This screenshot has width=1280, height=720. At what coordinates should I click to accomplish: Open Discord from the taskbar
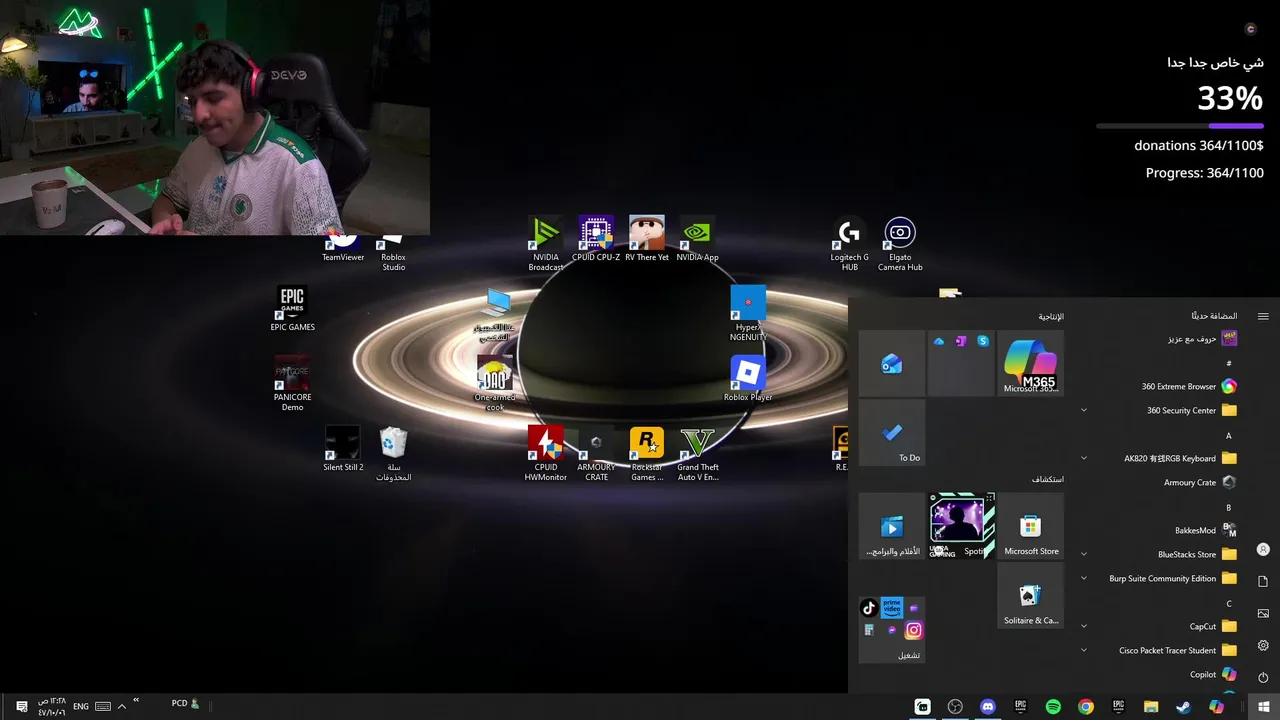(x=988, y=707)
